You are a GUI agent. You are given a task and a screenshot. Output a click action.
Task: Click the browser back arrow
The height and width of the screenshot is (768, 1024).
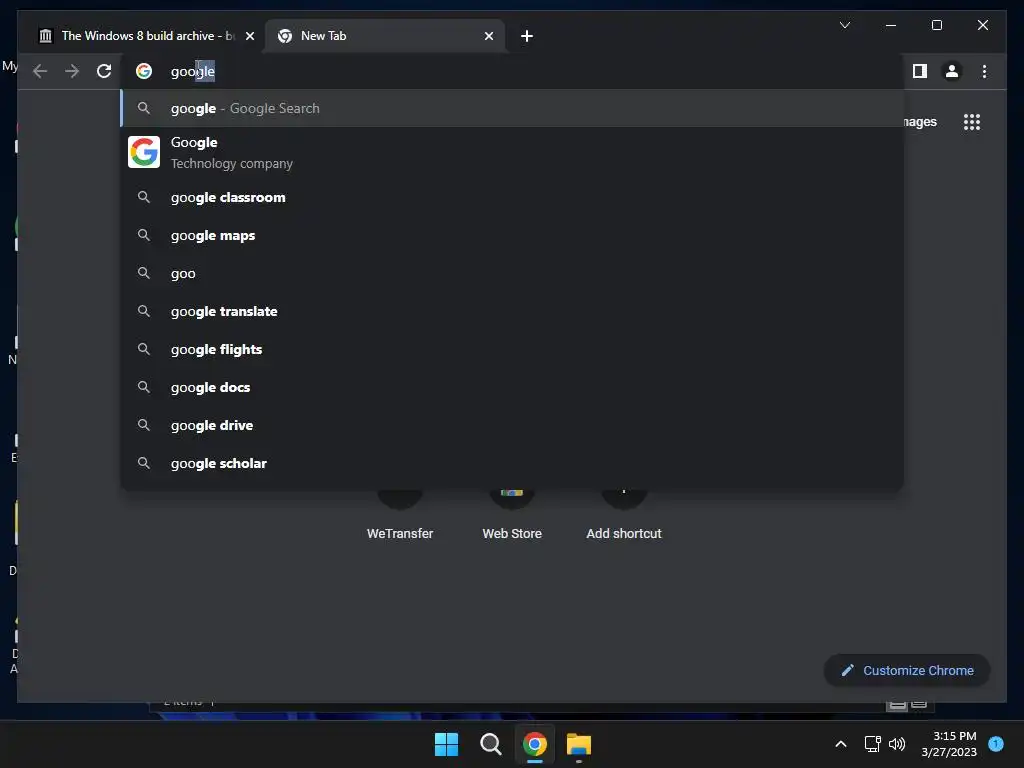point(40,71)
